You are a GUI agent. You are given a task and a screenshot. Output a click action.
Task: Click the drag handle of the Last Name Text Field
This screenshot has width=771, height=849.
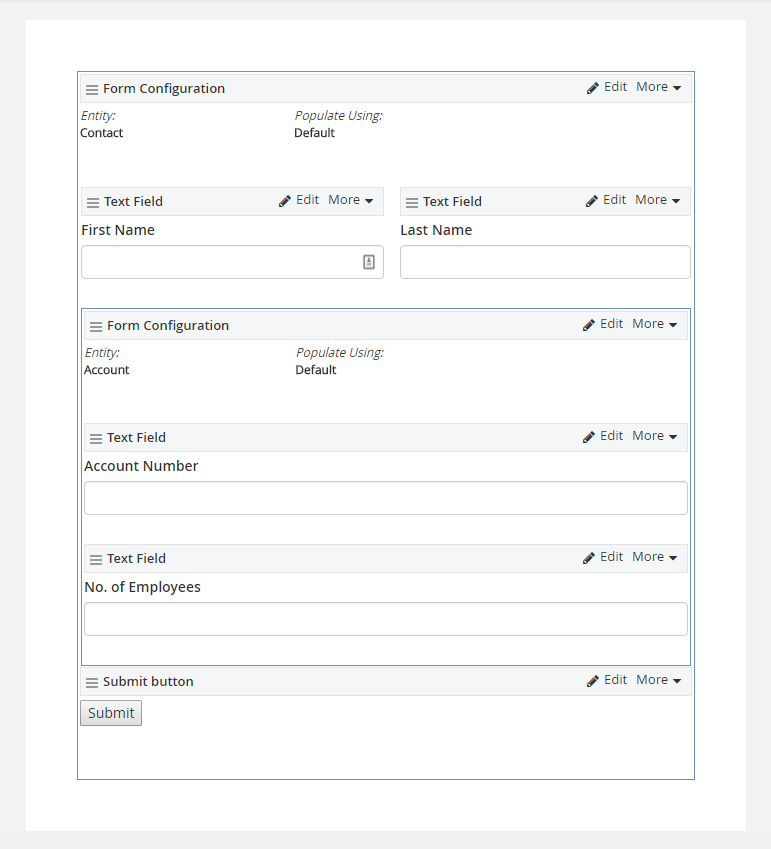[412, 203]
